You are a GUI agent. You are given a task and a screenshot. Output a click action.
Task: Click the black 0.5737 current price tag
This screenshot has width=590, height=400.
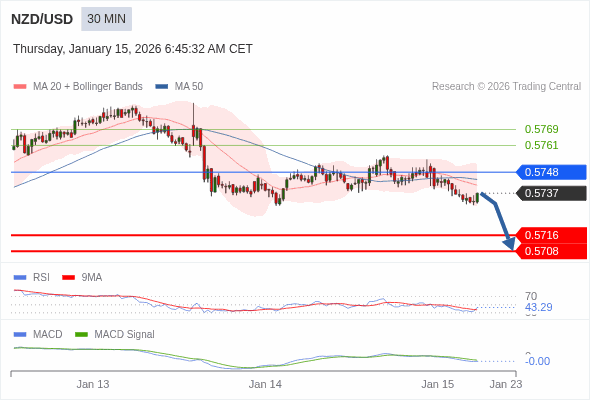(x=551, y=193)
